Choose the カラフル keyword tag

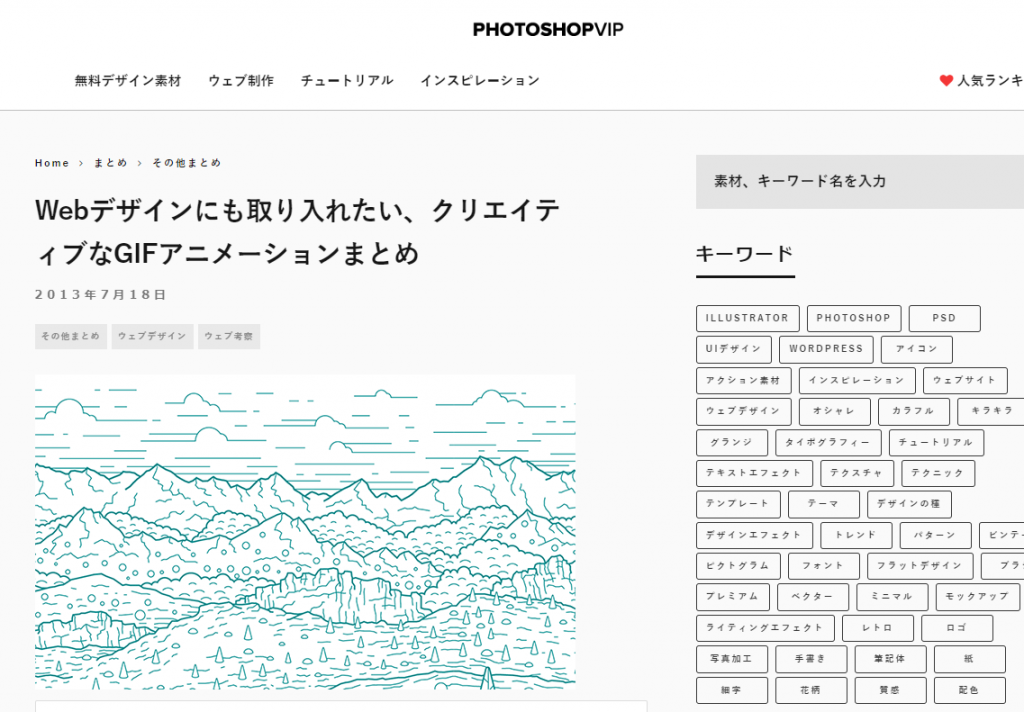pos(913,411)
